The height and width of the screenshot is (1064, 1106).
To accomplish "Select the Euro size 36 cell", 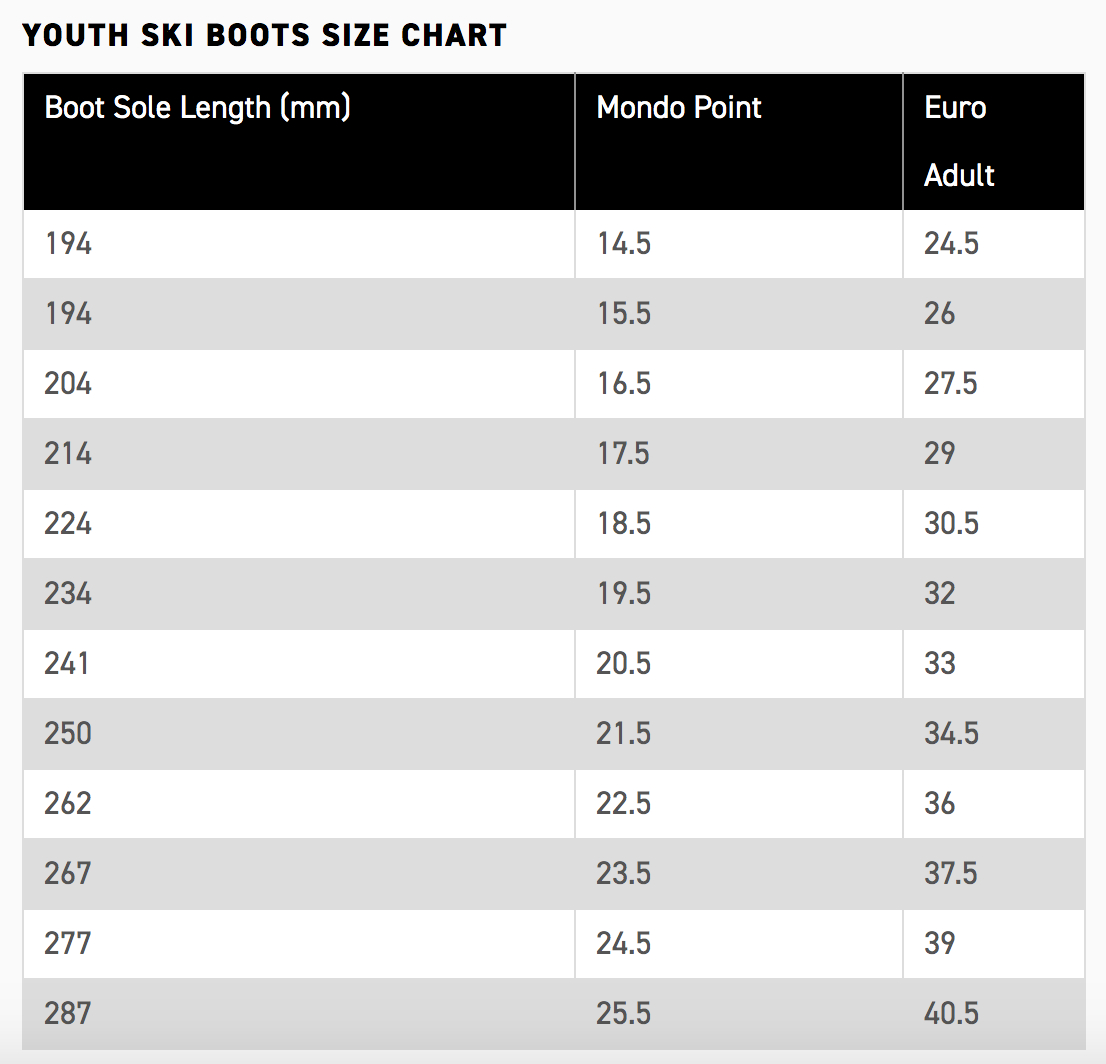I will tap(940, 804).
